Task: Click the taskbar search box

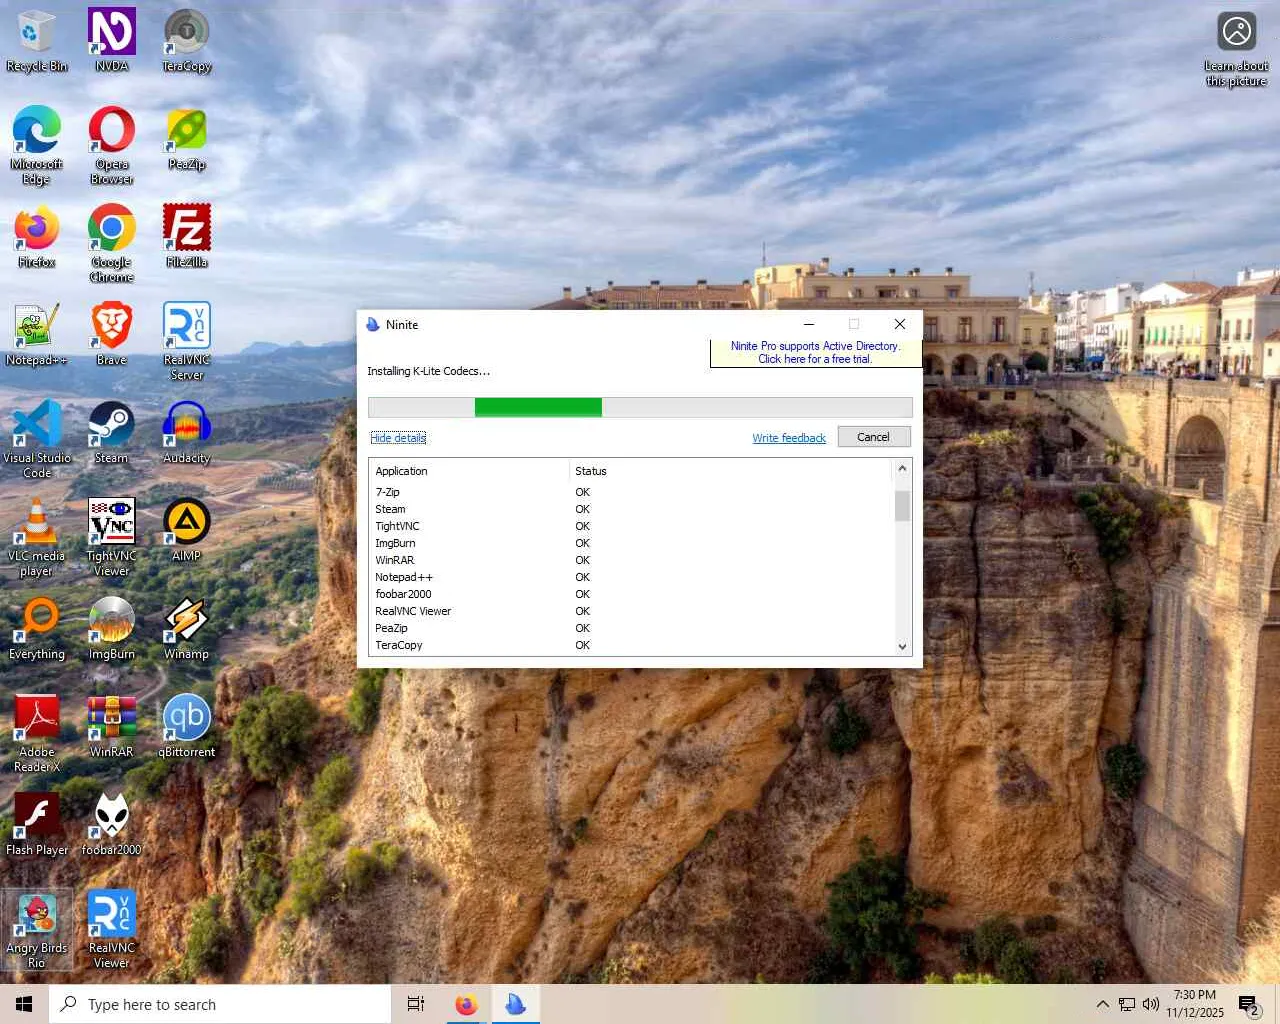Action: pos(220,1004)
